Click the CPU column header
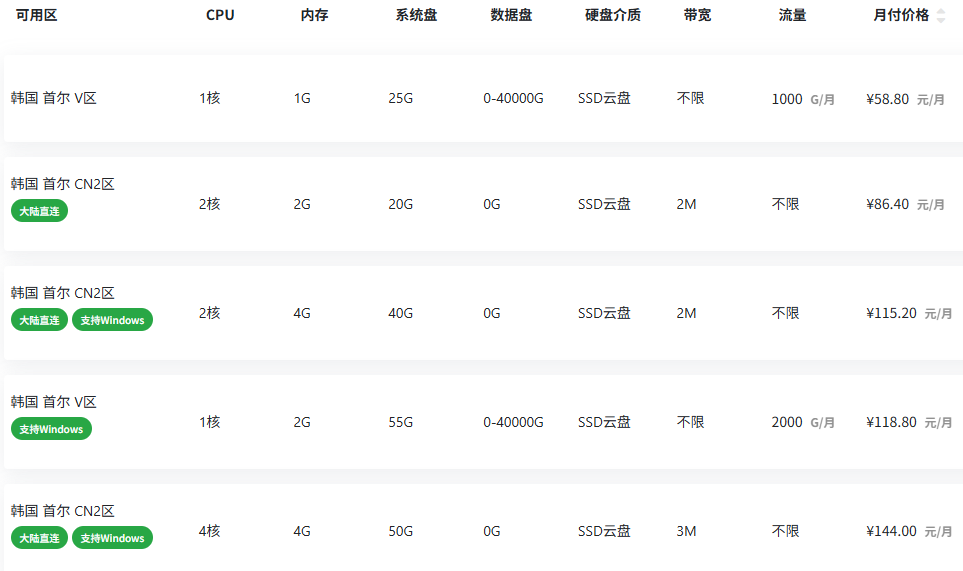The width and height of the screenshot is (963, 571). point(219,16)
